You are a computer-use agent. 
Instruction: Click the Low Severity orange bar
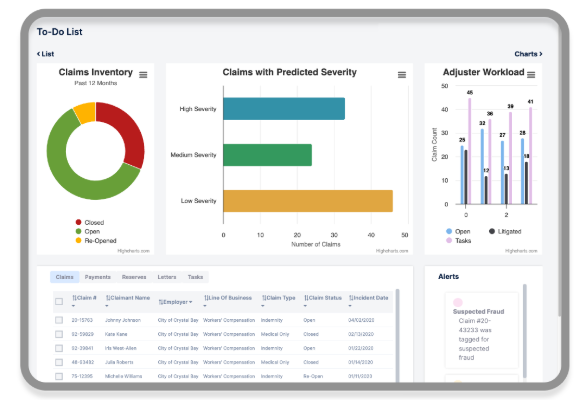tap(308, 201)
